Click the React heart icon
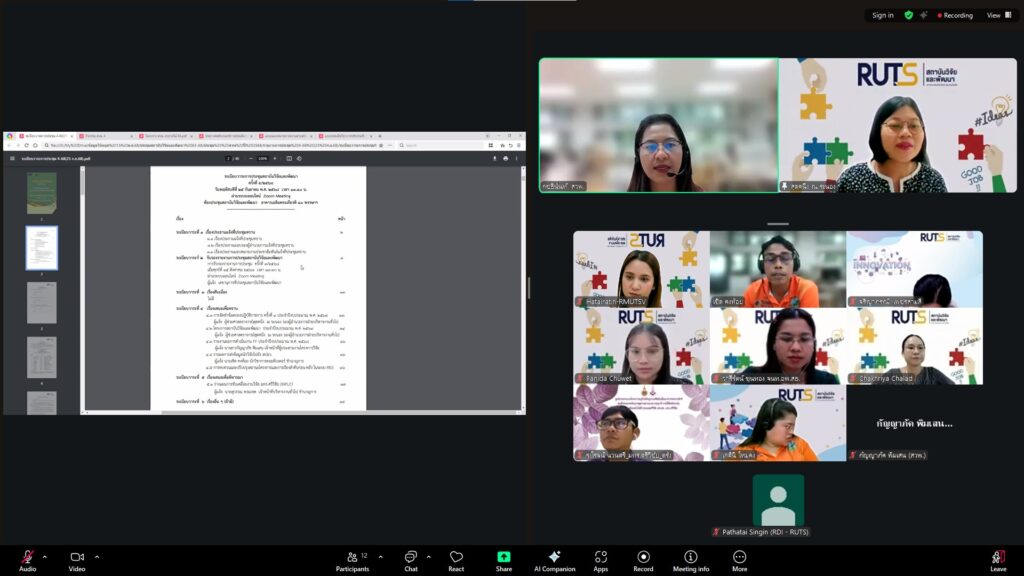The width and height of the screenshot is (1024, 576). coord(456,558)
